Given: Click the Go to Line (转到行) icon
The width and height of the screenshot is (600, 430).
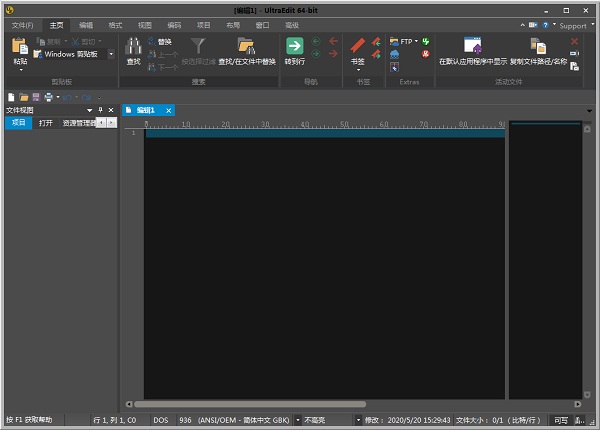Looking at the screenshot, I should coord(294,46).
